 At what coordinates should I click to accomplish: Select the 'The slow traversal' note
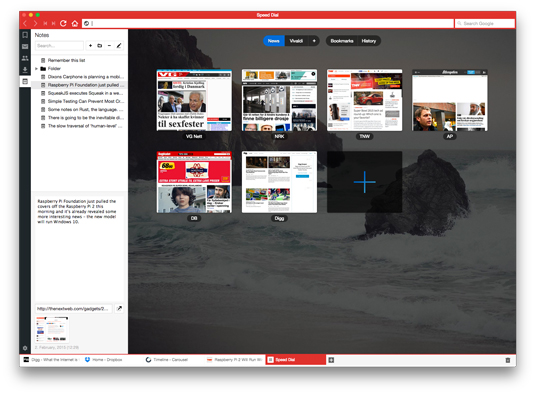(79, 126)
